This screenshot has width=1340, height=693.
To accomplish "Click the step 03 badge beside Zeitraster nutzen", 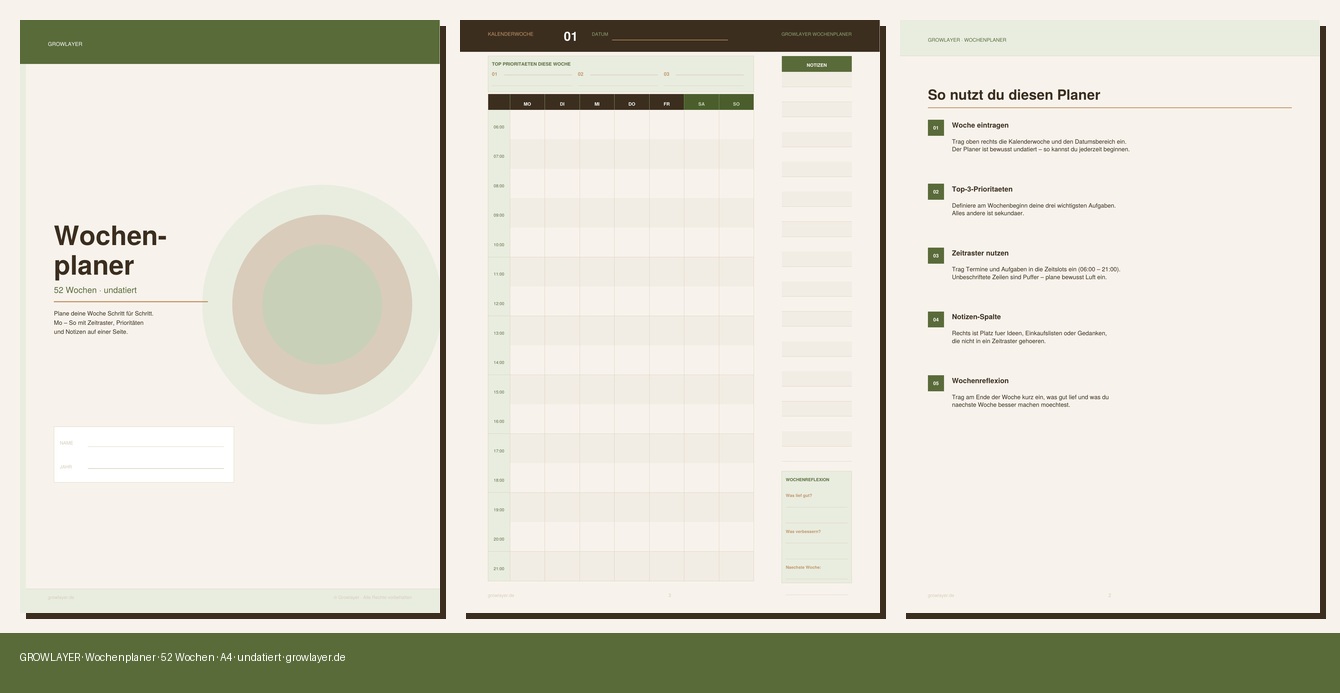I will coord(935,255).
